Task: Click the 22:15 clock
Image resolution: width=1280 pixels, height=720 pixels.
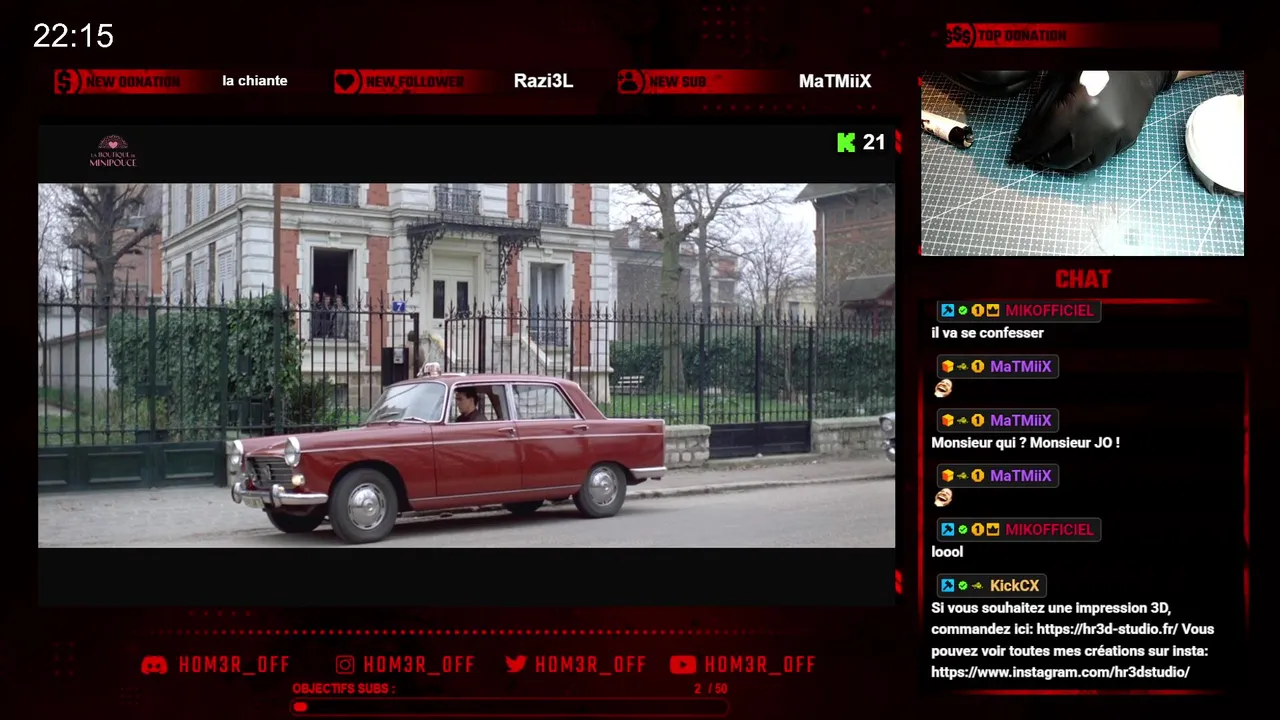Action: (x=73, y=36)
